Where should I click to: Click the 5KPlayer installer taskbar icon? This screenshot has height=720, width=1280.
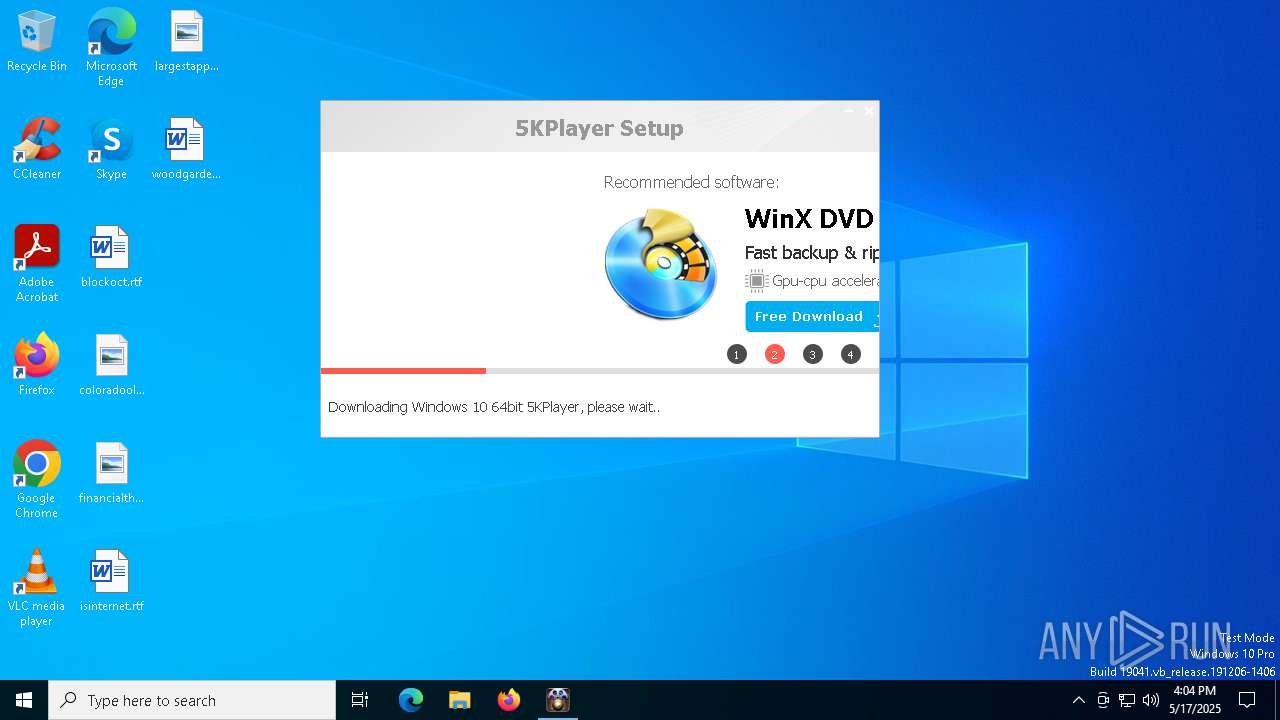click(x=558, y=700)
